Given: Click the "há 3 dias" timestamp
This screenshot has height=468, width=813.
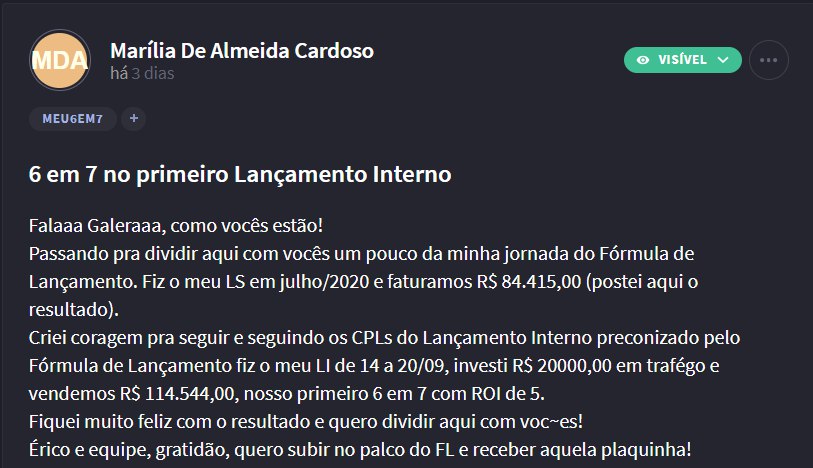Looking at the screenshot, I should (142, 74).
